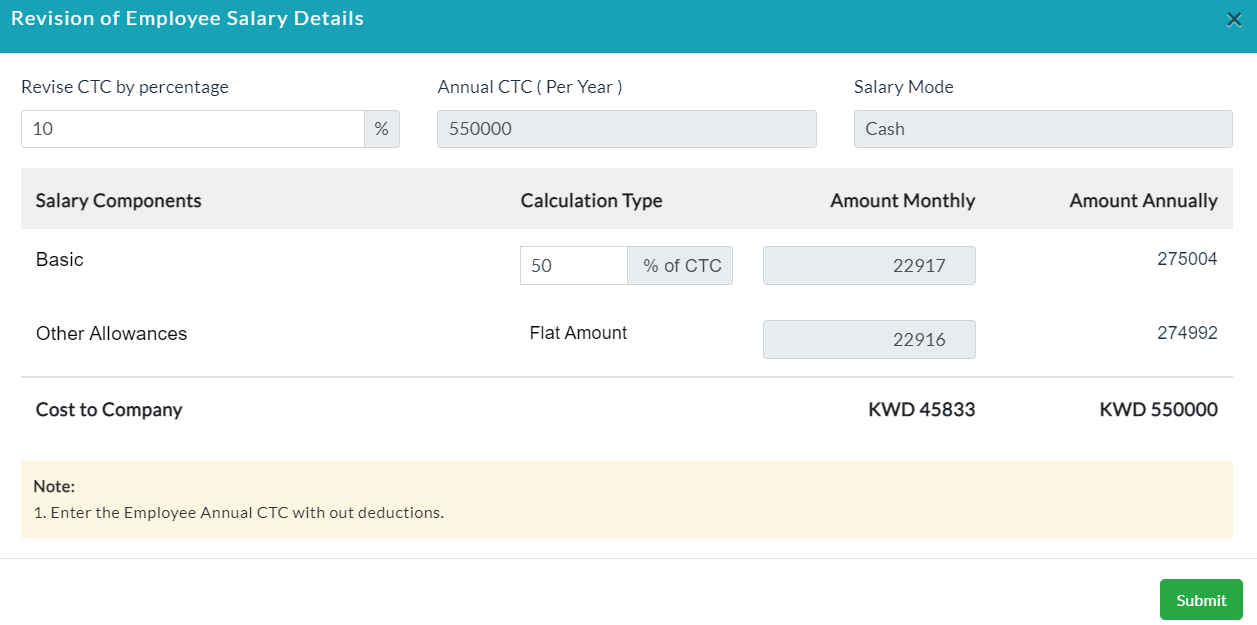Select the Other Allowances monthly amount 22916
The width and height of the screenshot is (1257, 625).
[869, 340]
